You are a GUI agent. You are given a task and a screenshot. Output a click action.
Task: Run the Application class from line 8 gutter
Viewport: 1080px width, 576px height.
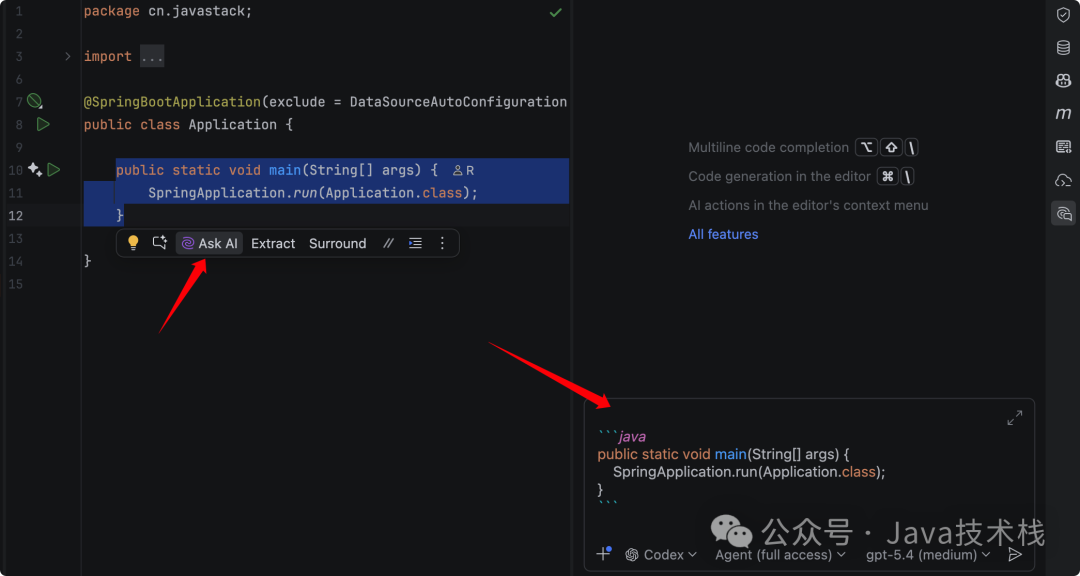43,124
